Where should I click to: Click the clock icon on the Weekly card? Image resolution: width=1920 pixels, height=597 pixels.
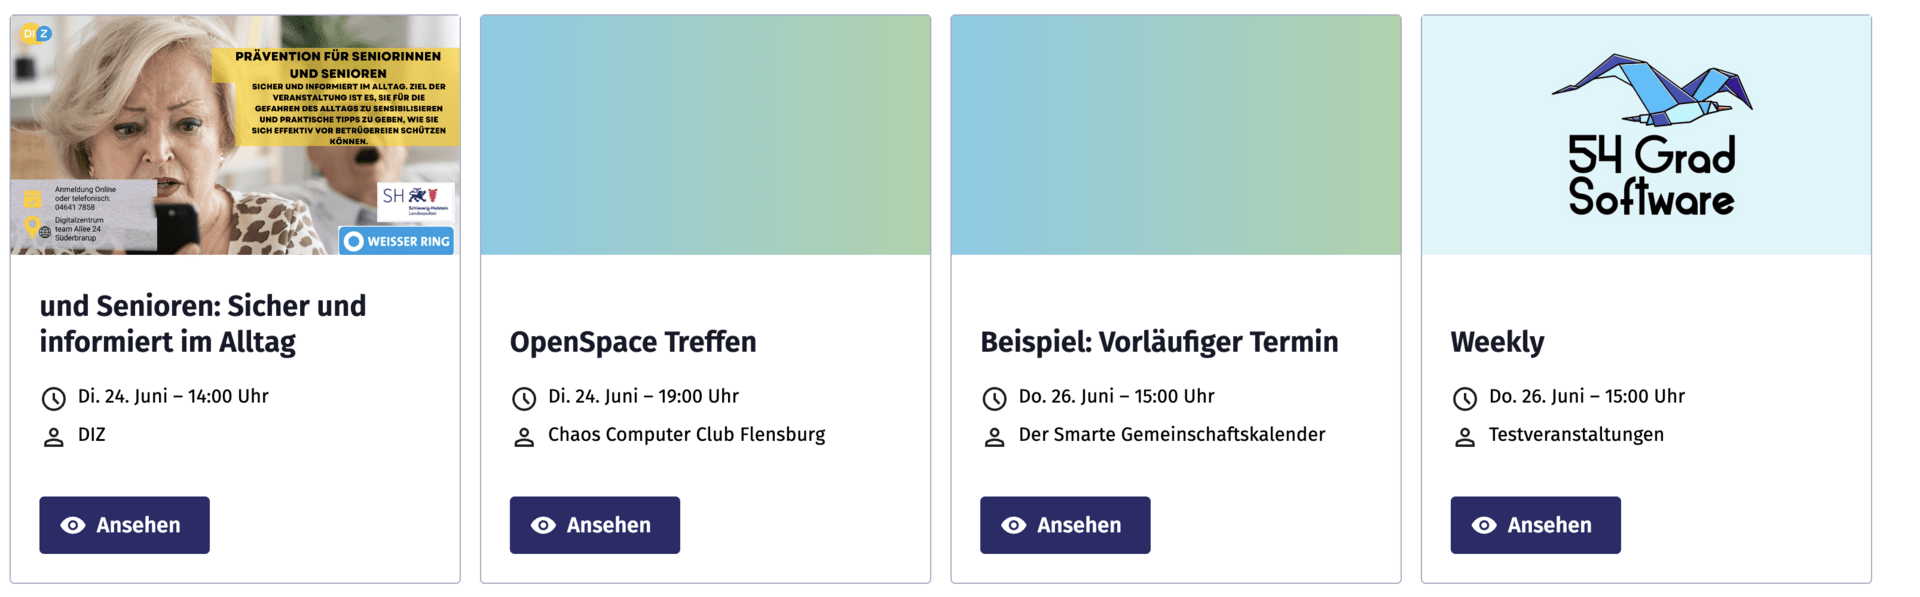point(1464,399)
